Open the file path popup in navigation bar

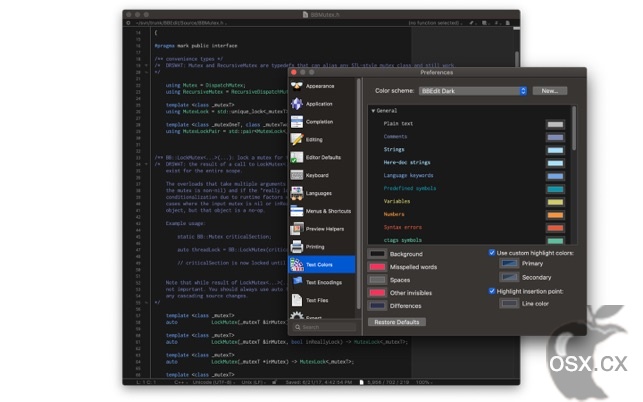click(x=182, y=23)
